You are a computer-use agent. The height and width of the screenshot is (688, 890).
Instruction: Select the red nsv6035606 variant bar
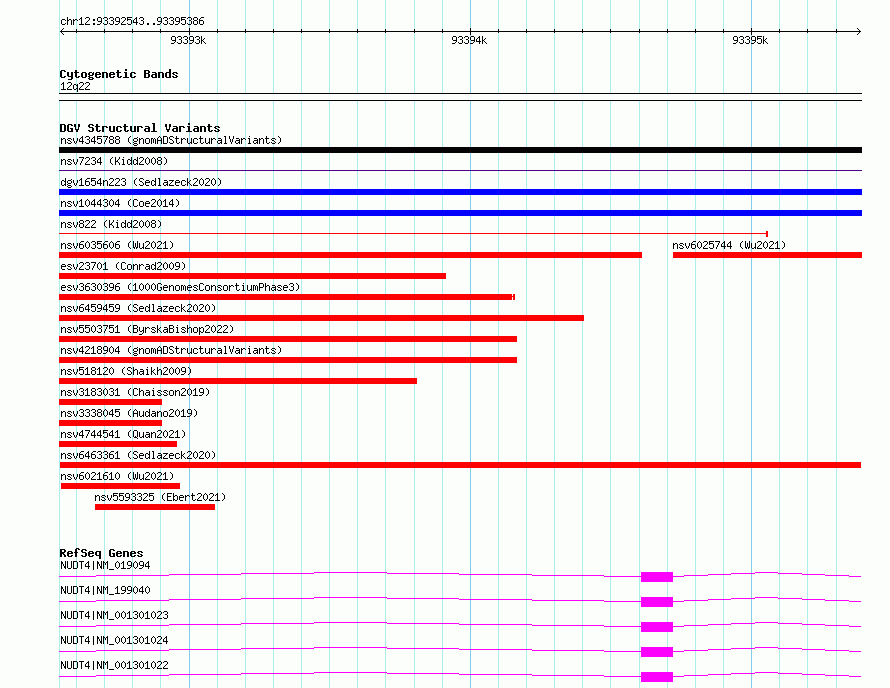pyautogui.click(x=350, y=255)
